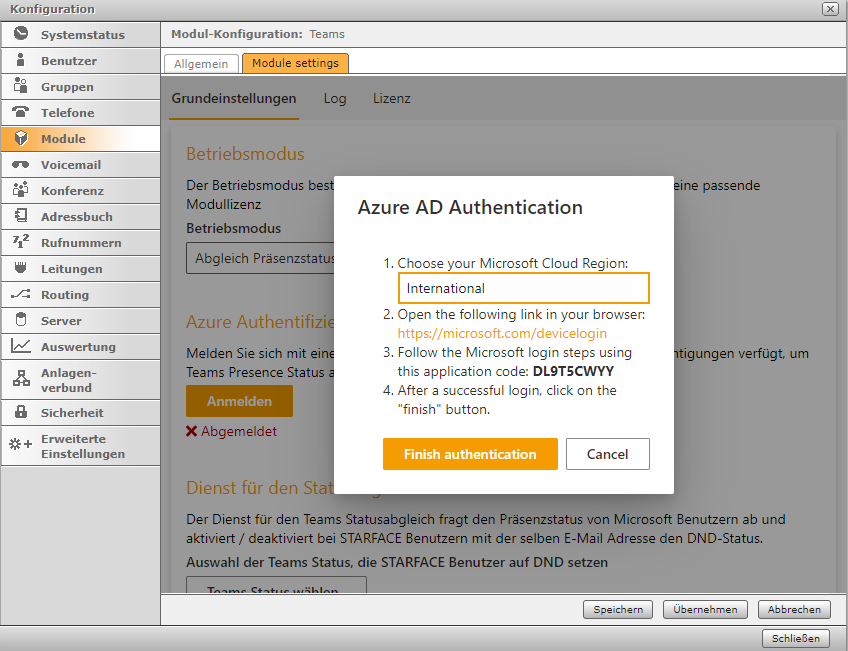Click the Leitungen plug icon

click(21, 268)
